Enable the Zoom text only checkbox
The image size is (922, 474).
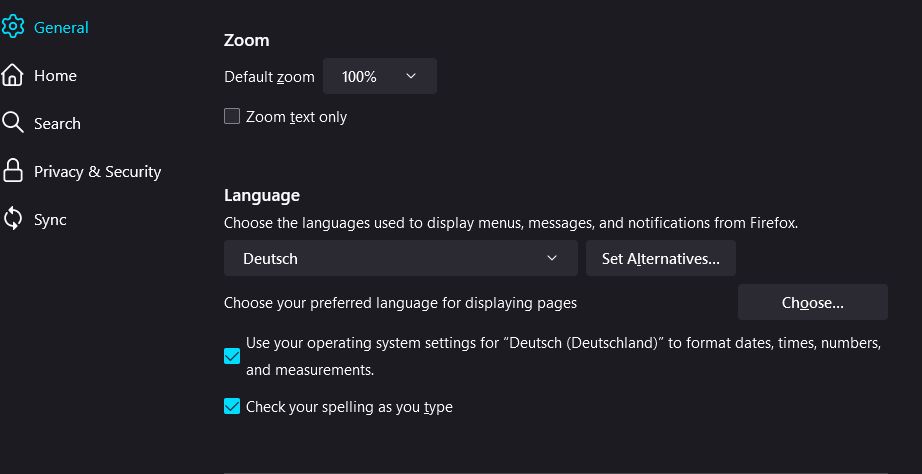(232, 116)
